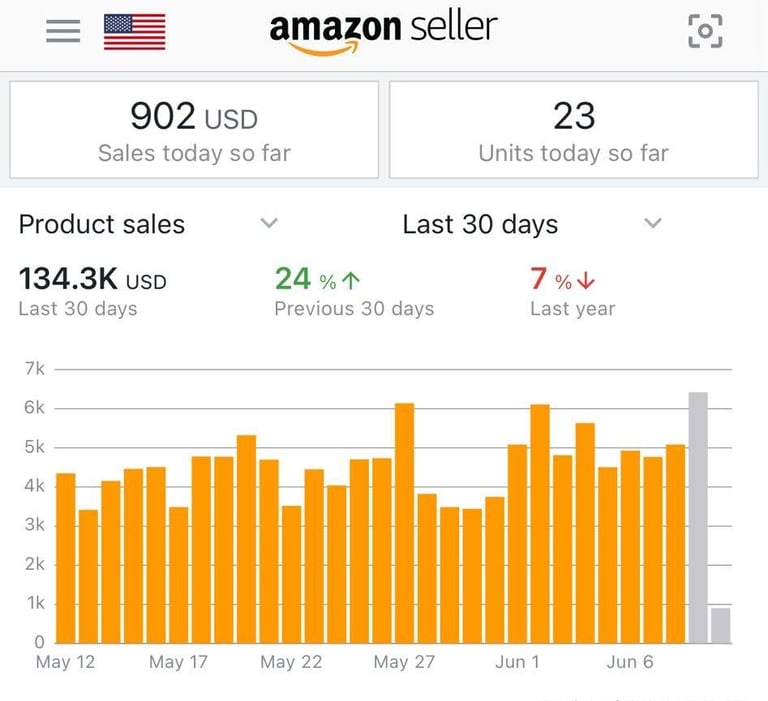Tap the Jun 1 axis label
Image resolution: width=768 pixels, height=701 pixels.
[x=517, y=662]
